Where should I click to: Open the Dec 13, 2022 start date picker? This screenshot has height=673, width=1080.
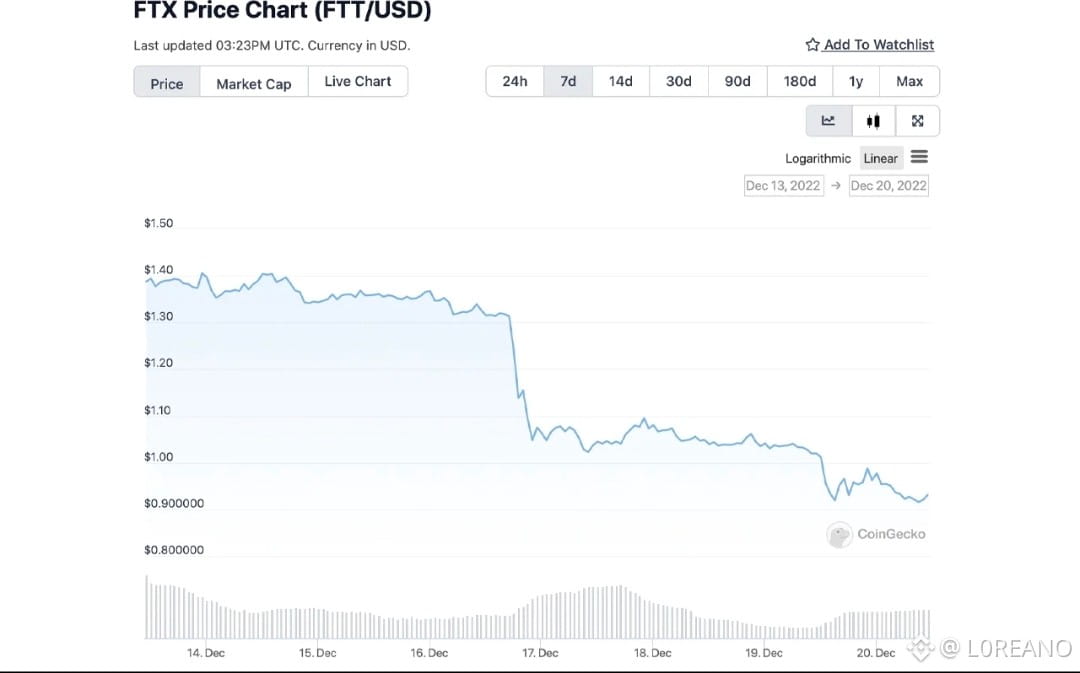(783, 186)
